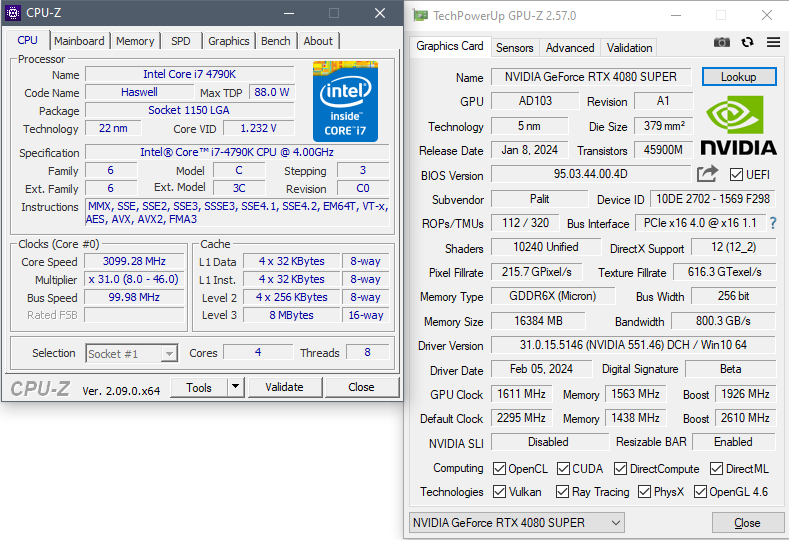
Task: Click the Resizable BAR Enabled value
Action: point(734,442)
